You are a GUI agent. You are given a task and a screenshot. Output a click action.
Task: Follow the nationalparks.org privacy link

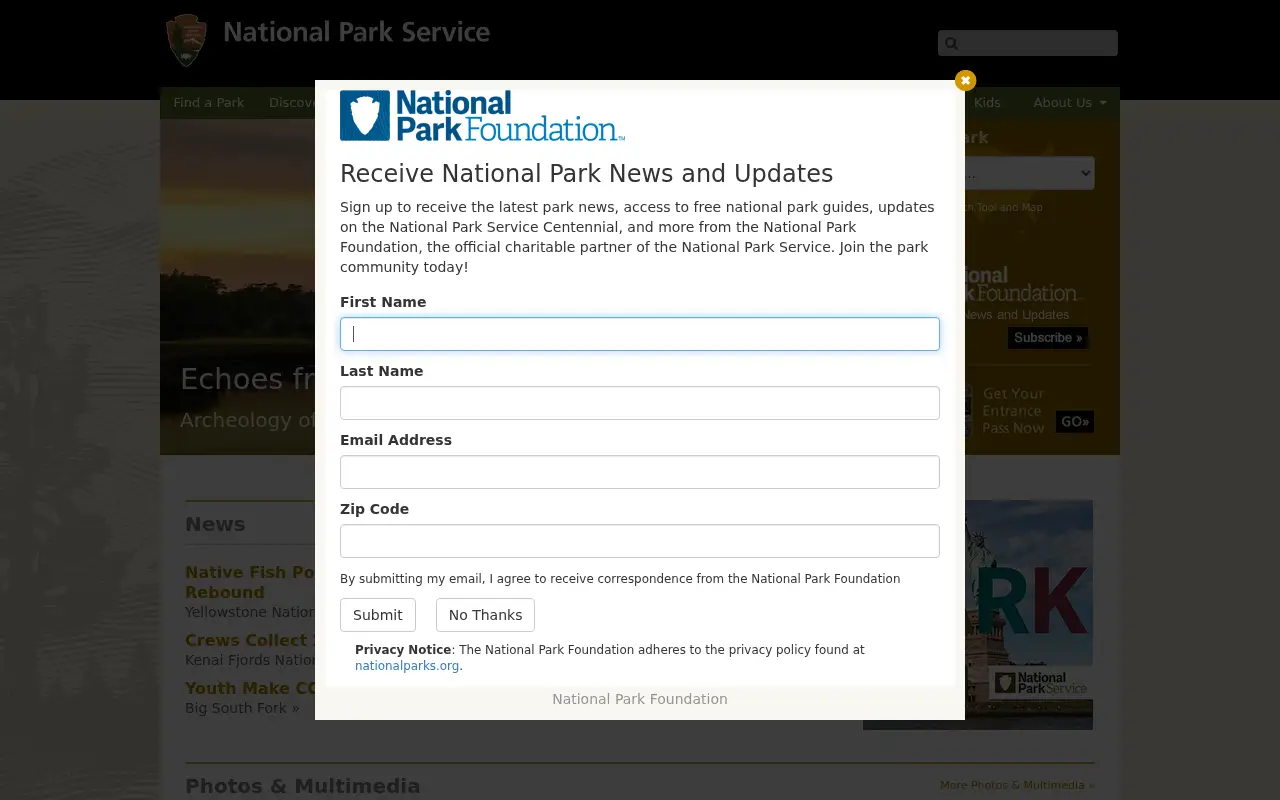(407, 666)
